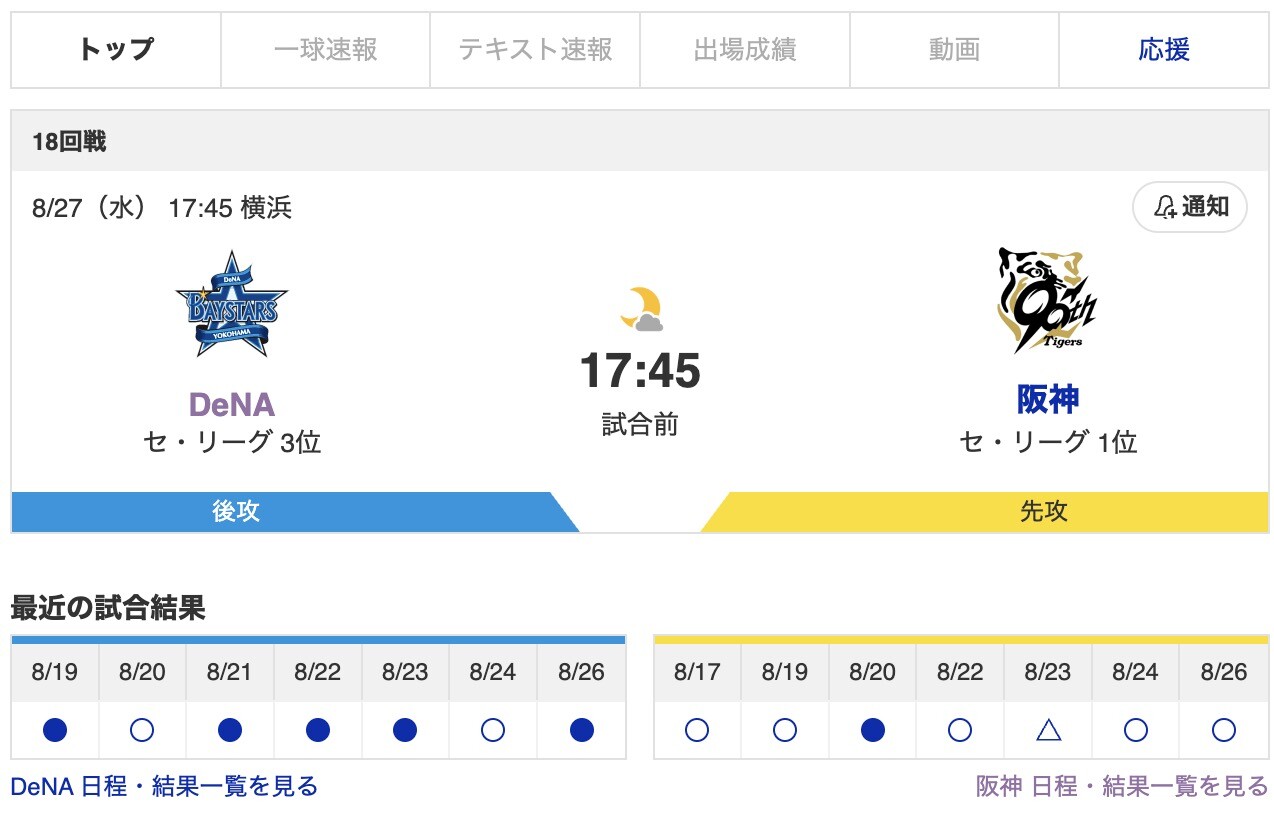Open the トップ tab
1274x814 pixels.
pyautogui.click(x=116, y=50)
